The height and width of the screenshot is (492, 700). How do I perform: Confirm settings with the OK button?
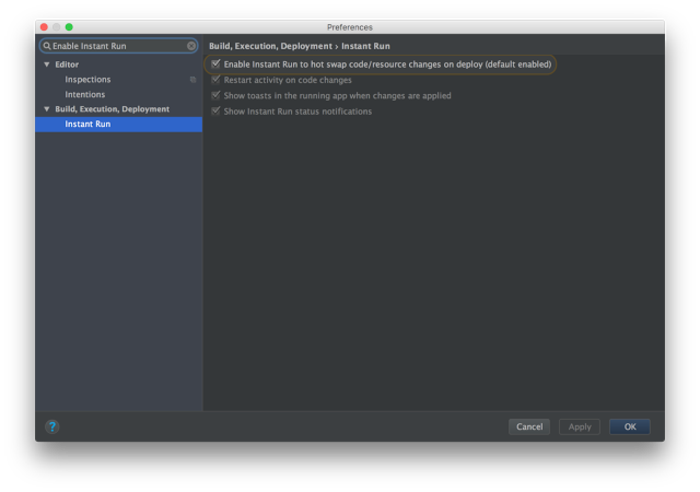tap(630, 427)
